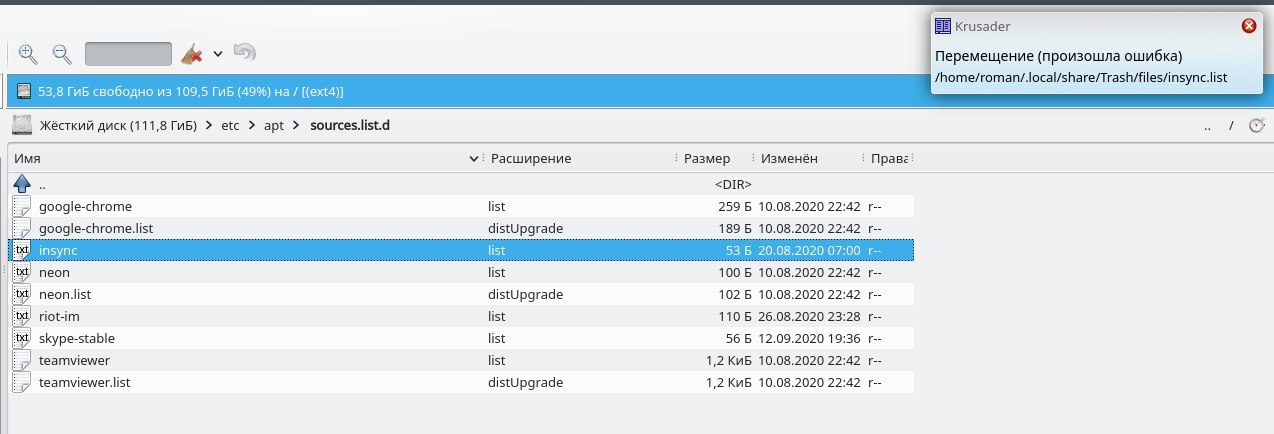Select the riot-im list file

[x=460, y=316]
